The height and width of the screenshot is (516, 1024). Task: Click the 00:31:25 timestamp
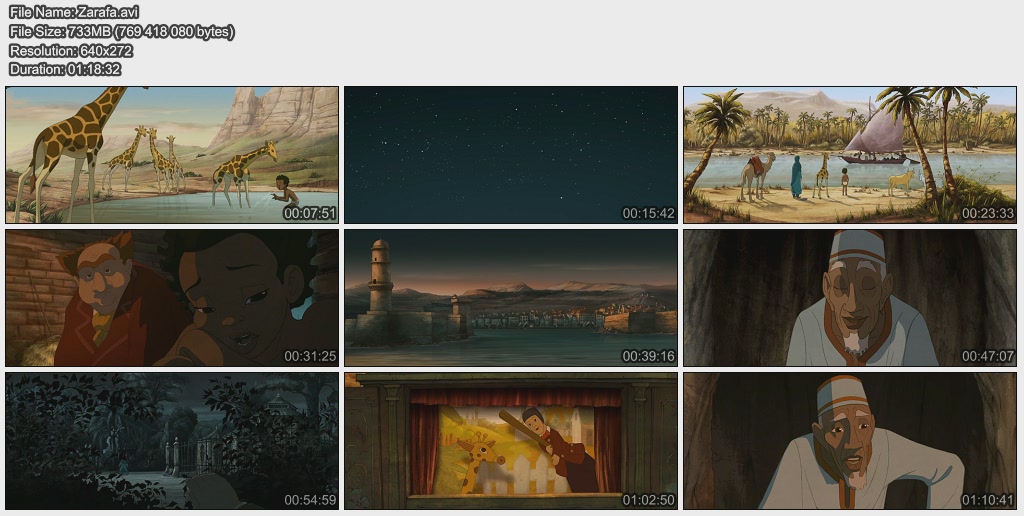coord(310,356)
